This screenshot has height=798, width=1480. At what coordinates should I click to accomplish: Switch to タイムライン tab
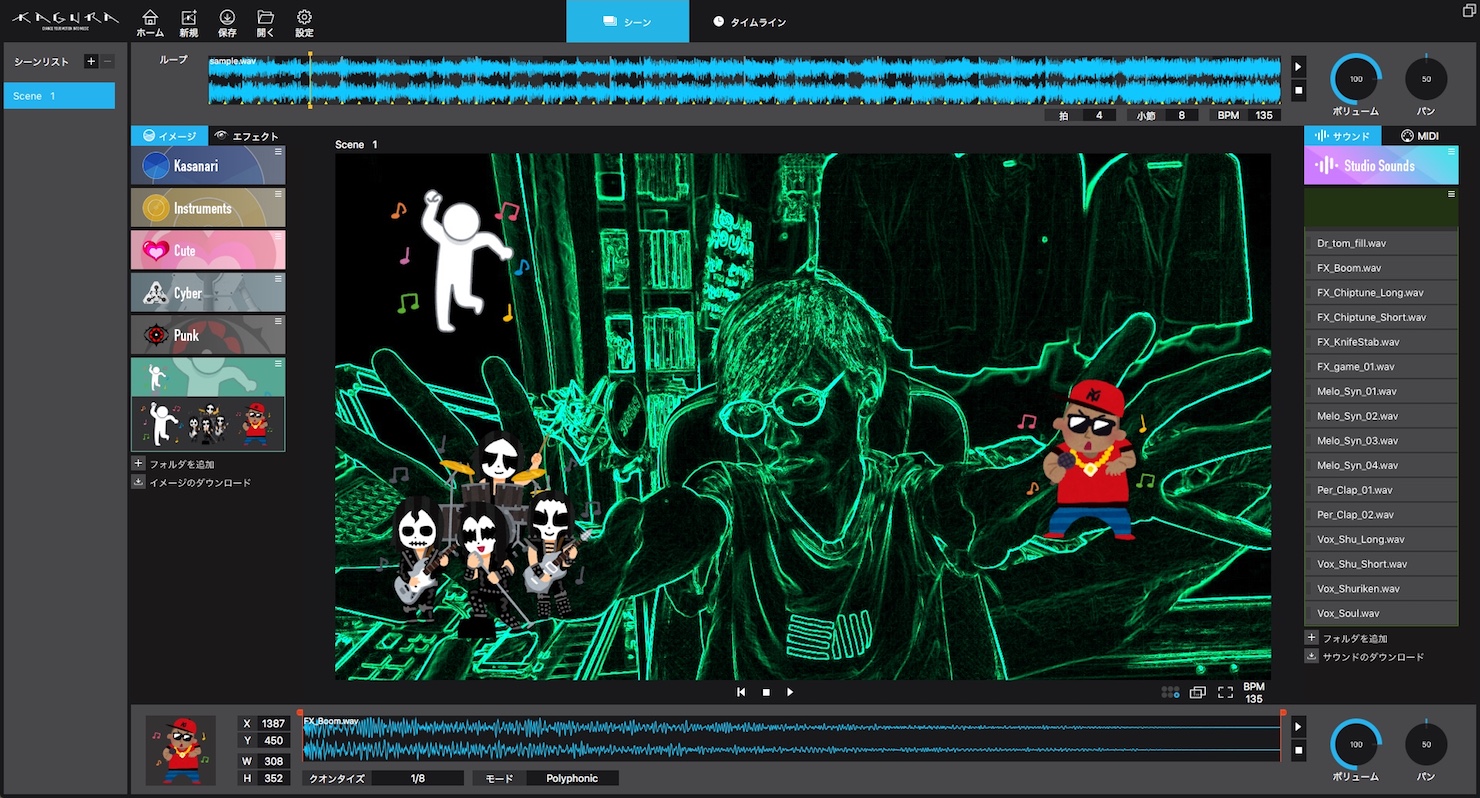click(x=750, y=21)
